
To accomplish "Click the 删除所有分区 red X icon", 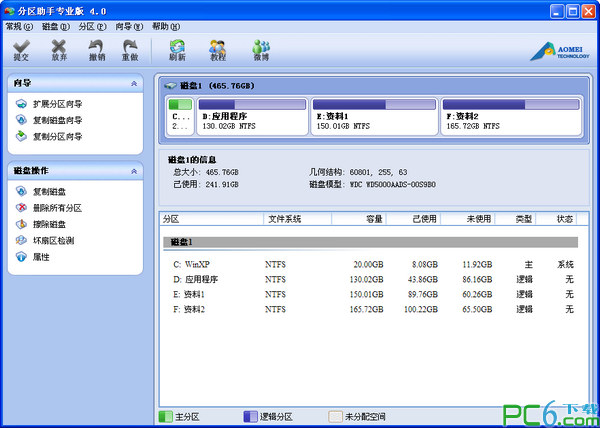I will tap(21, 208).
